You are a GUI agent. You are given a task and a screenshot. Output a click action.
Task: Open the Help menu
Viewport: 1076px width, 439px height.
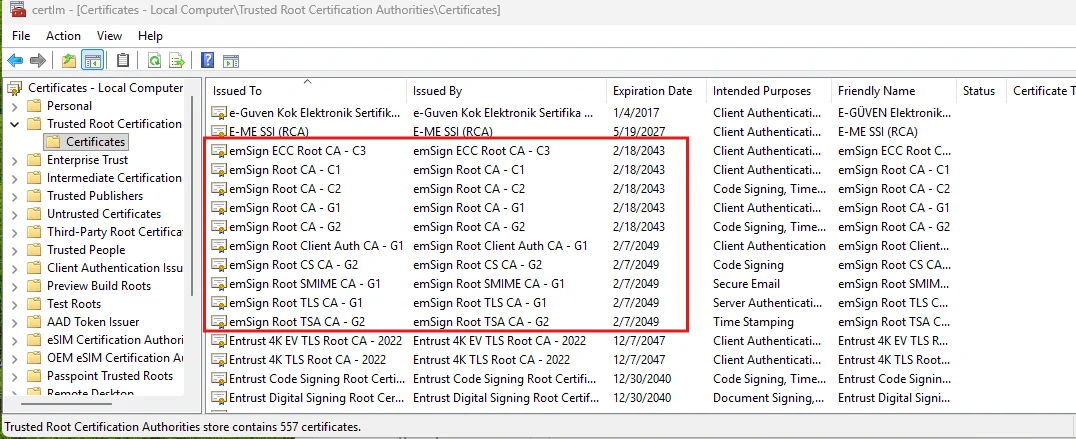click(150, 36)
